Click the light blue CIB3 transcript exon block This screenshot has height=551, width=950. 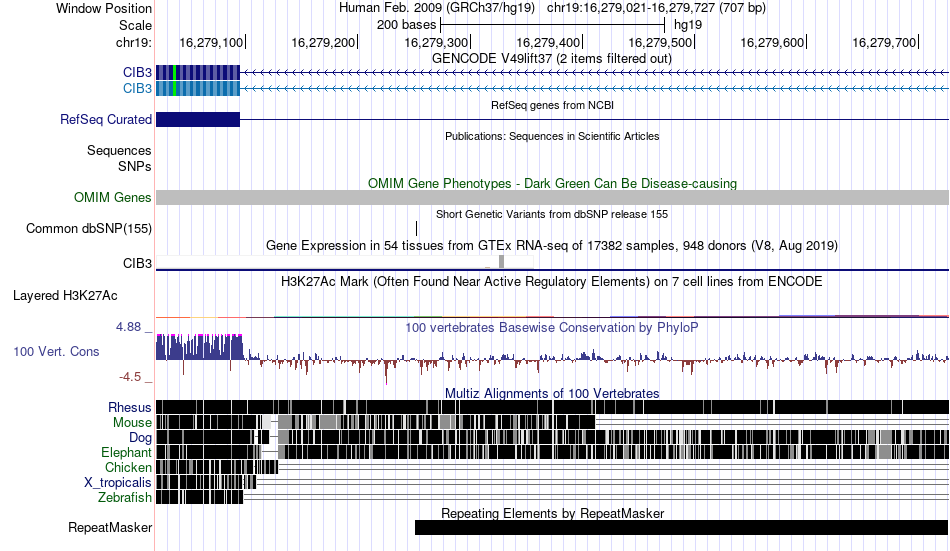pyautogui.click(x=198, y=88)
